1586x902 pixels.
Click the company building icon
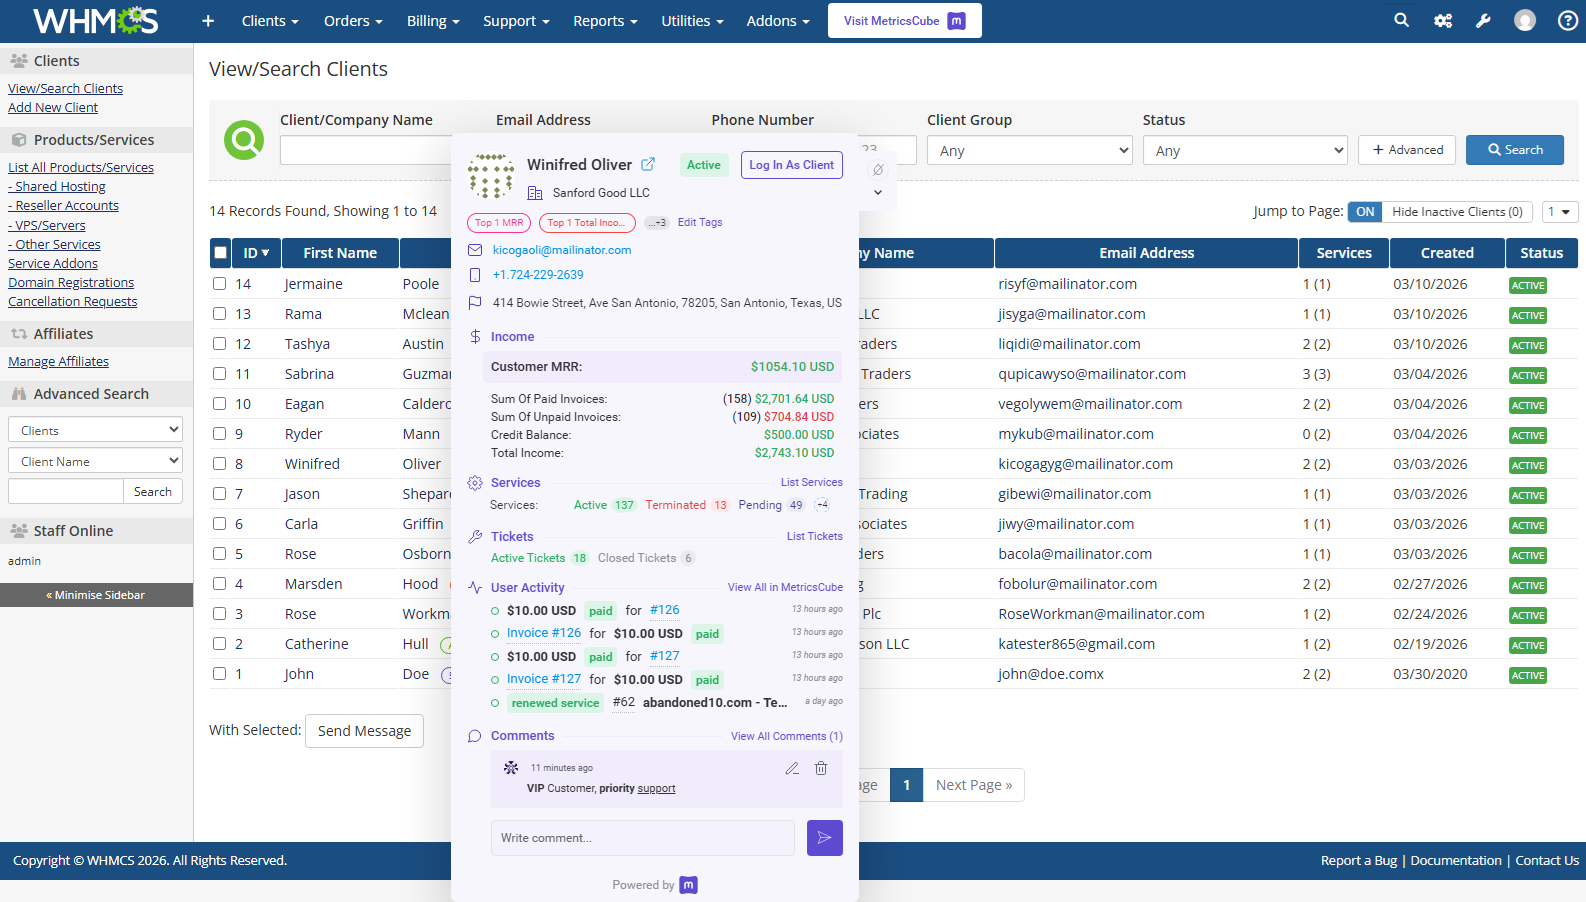535,193
